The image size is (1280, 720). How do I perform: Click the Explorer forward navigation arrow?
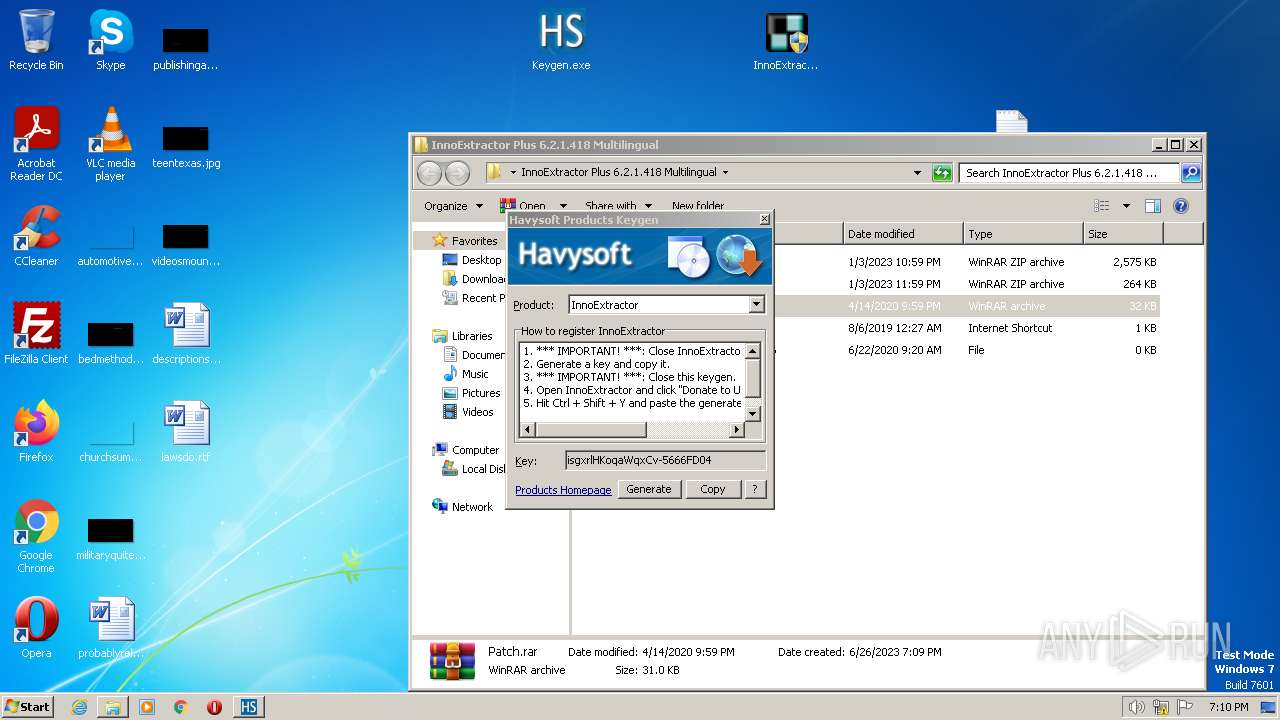457,173
